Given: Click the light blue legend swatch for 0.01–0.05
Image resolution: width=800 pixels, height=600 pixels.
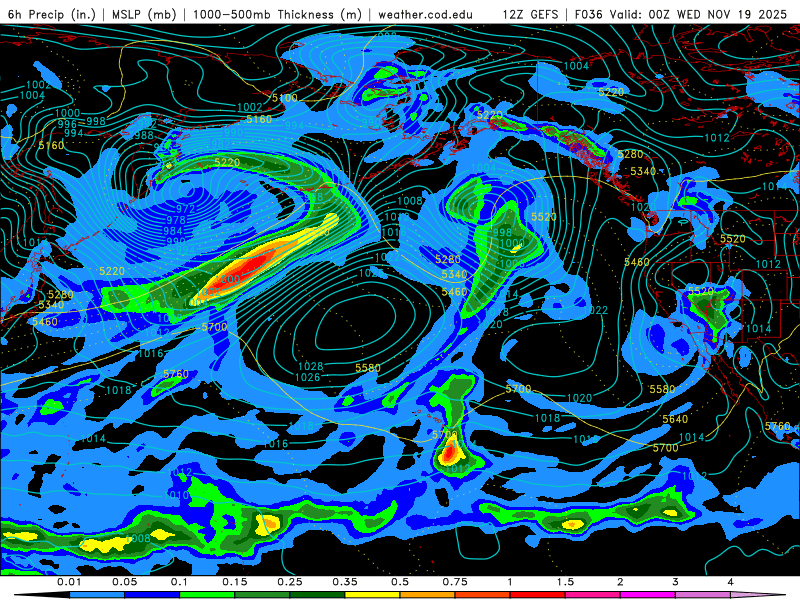Looking at the screenshot, I should pos(97,595).
